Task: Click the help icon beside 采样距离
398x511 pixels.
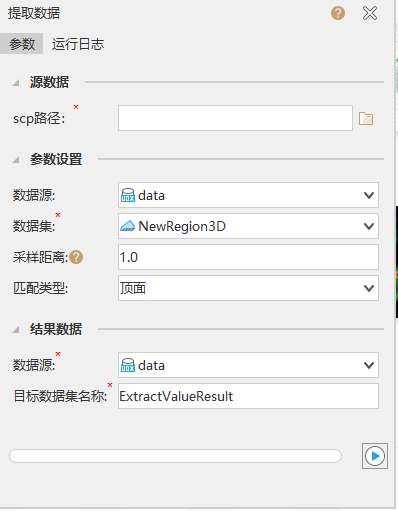Action: pyautogui.click(x=76, y=257)
